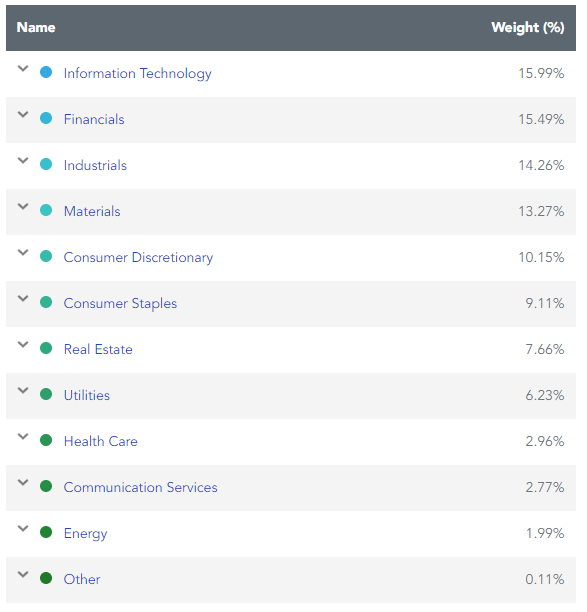
Task: Expand the Materials sector chevron
Action: pos(23,207)
